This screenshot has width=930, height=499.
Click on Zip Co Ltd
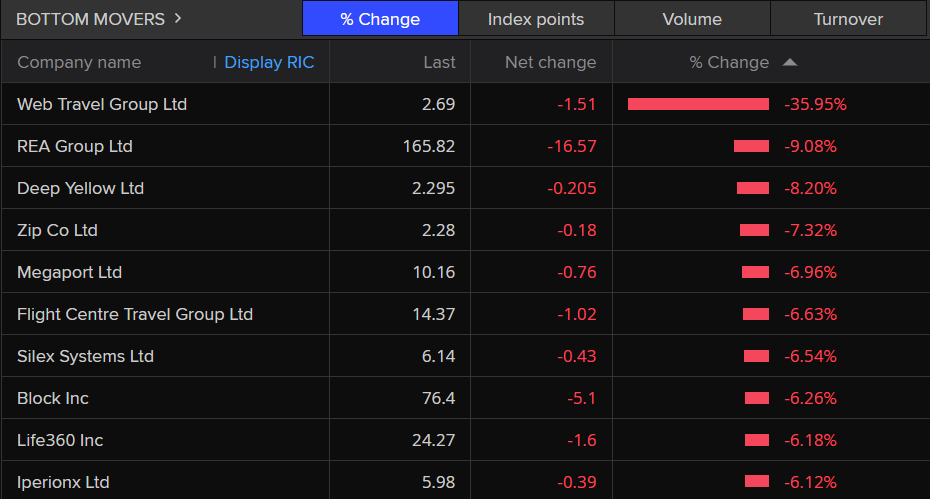[57, 230]
